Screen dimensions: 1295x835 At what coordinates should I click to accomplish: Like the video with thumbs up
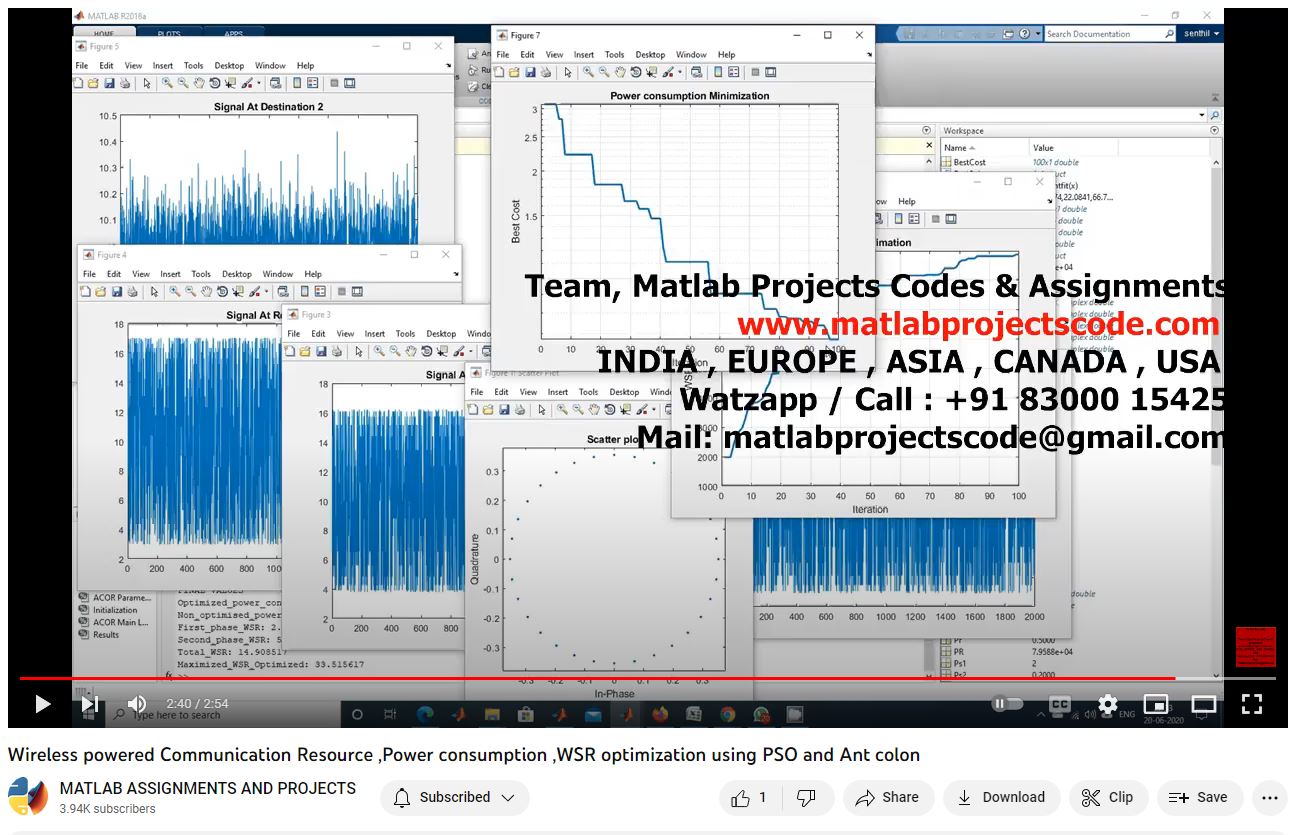coord(748,797)
